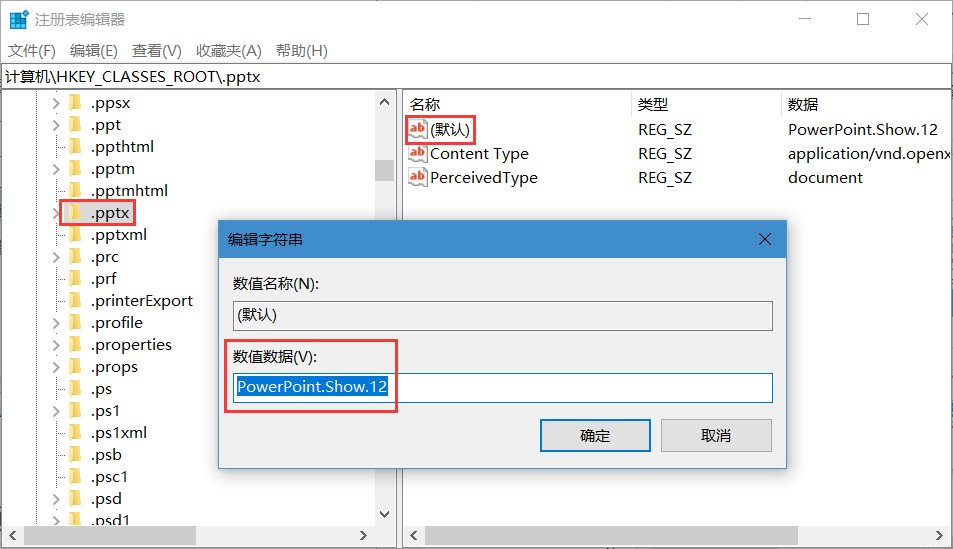953x549 pixels.
Task: Click the Registry Editor app icon in title bar
Action: pyautogui.click(x=19, y=19)
